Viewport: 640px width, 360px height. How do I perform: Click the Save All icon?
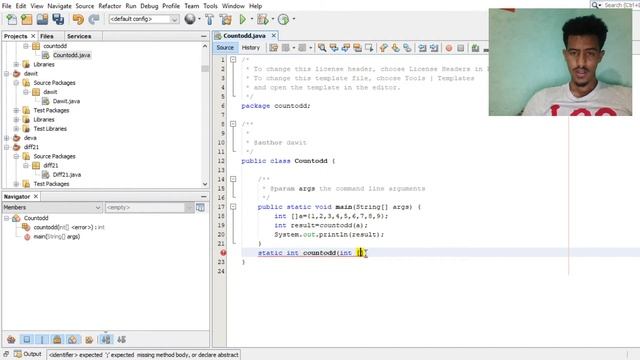(x=58, y=19)
